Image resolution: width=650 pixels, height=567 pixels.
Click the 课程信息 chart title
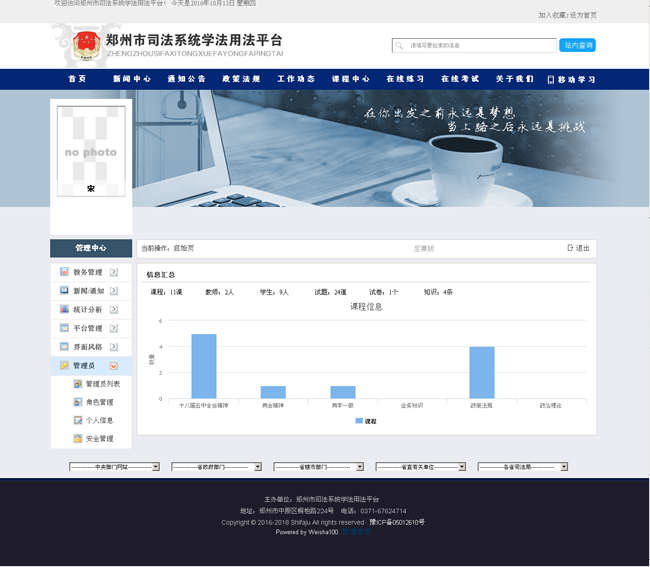coord(366,307)
